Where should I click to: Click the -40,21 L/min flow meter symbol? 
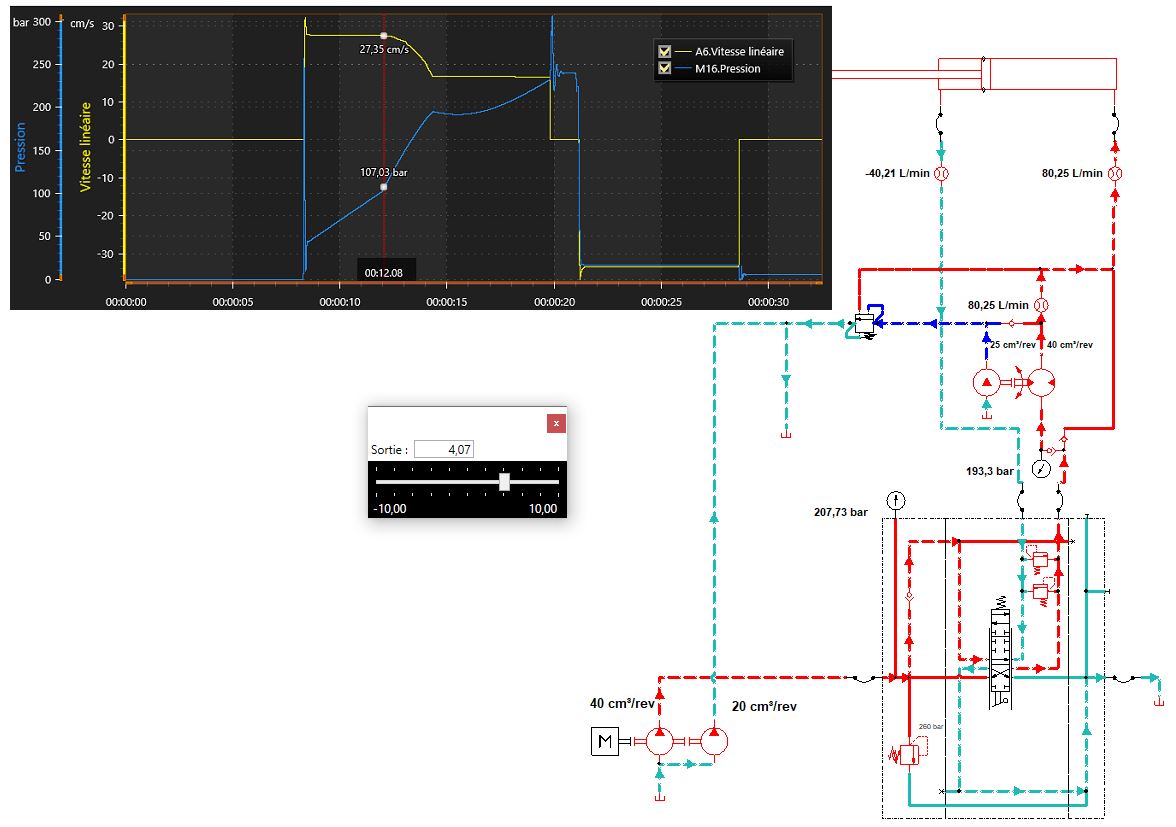(x=941, y=173)
